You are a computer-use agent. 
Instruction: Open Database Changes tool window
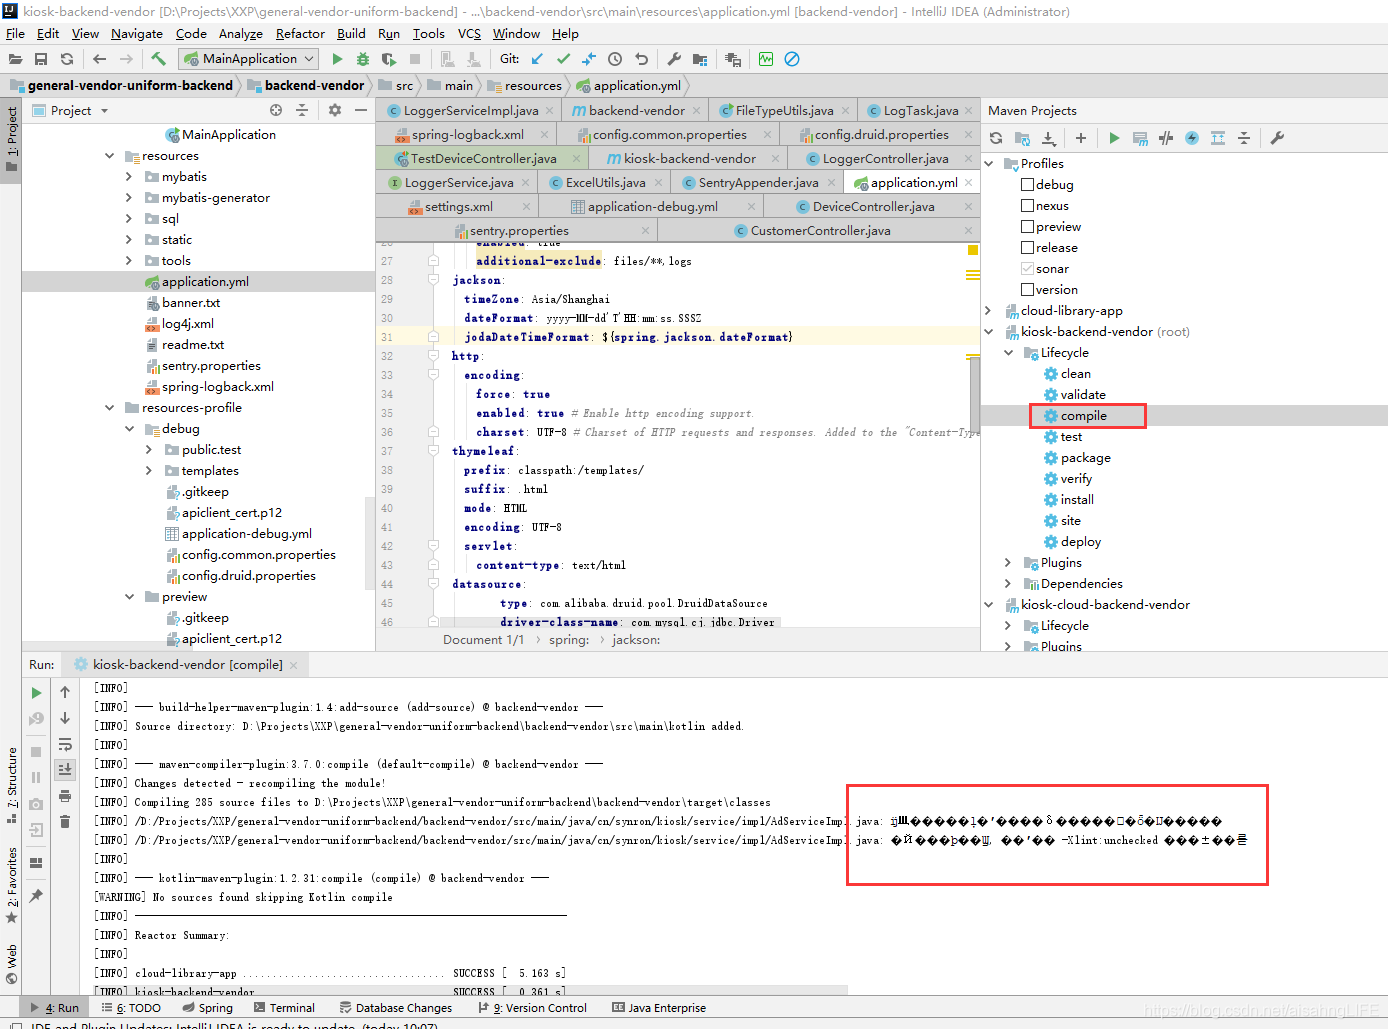(396, 1008)
